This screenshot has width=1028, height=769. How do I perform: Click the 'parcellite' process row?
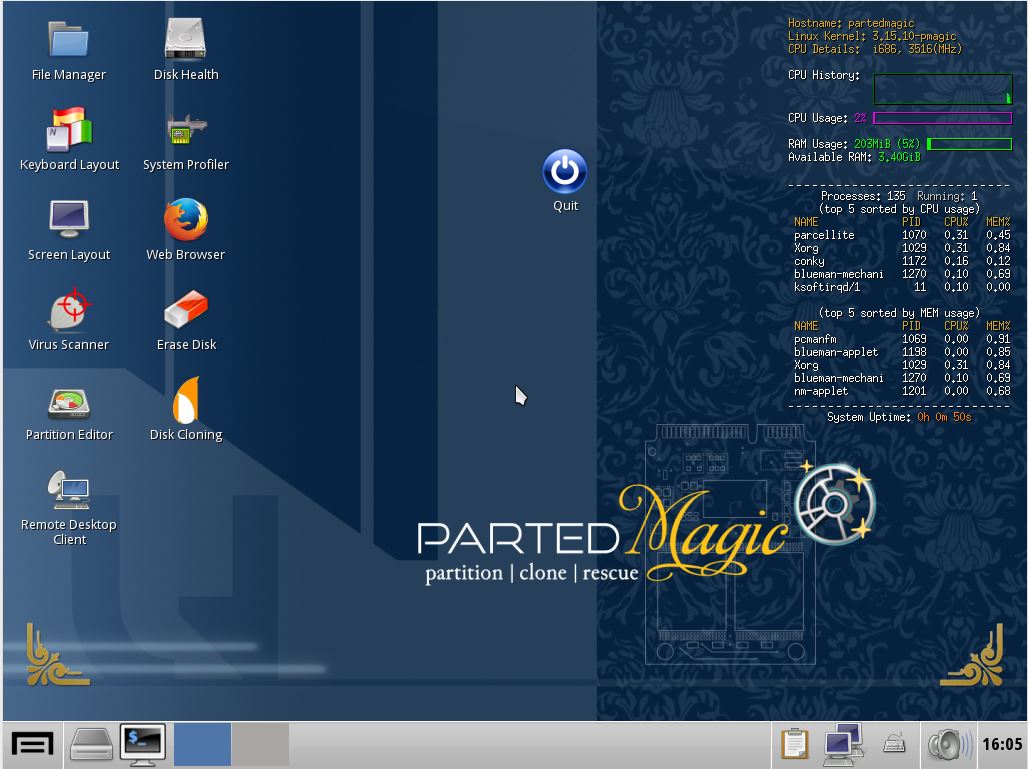point(902,235)
